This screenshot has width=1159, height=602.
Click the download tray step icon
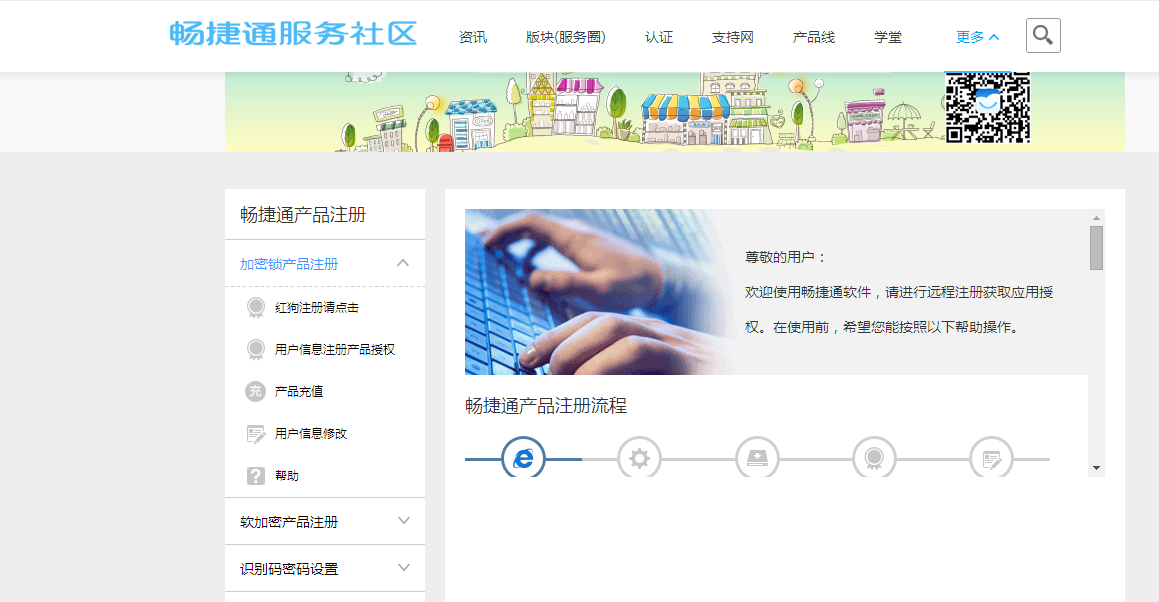point(757,459)
